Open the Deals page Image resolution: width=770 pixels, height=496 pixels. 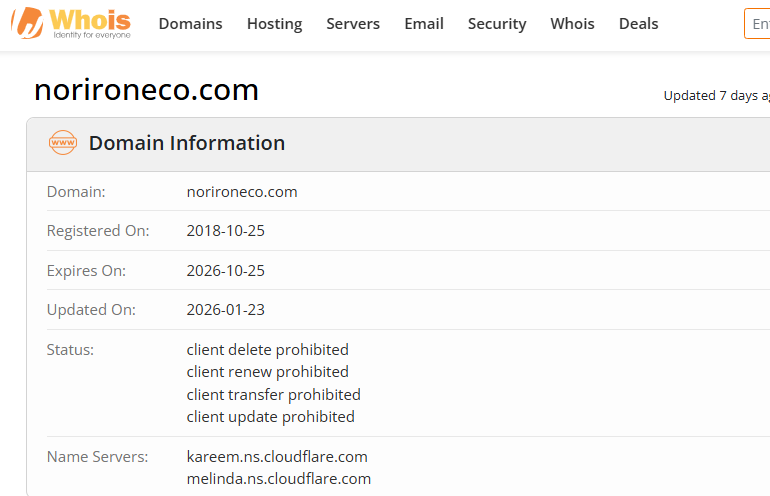click(638, 24)
